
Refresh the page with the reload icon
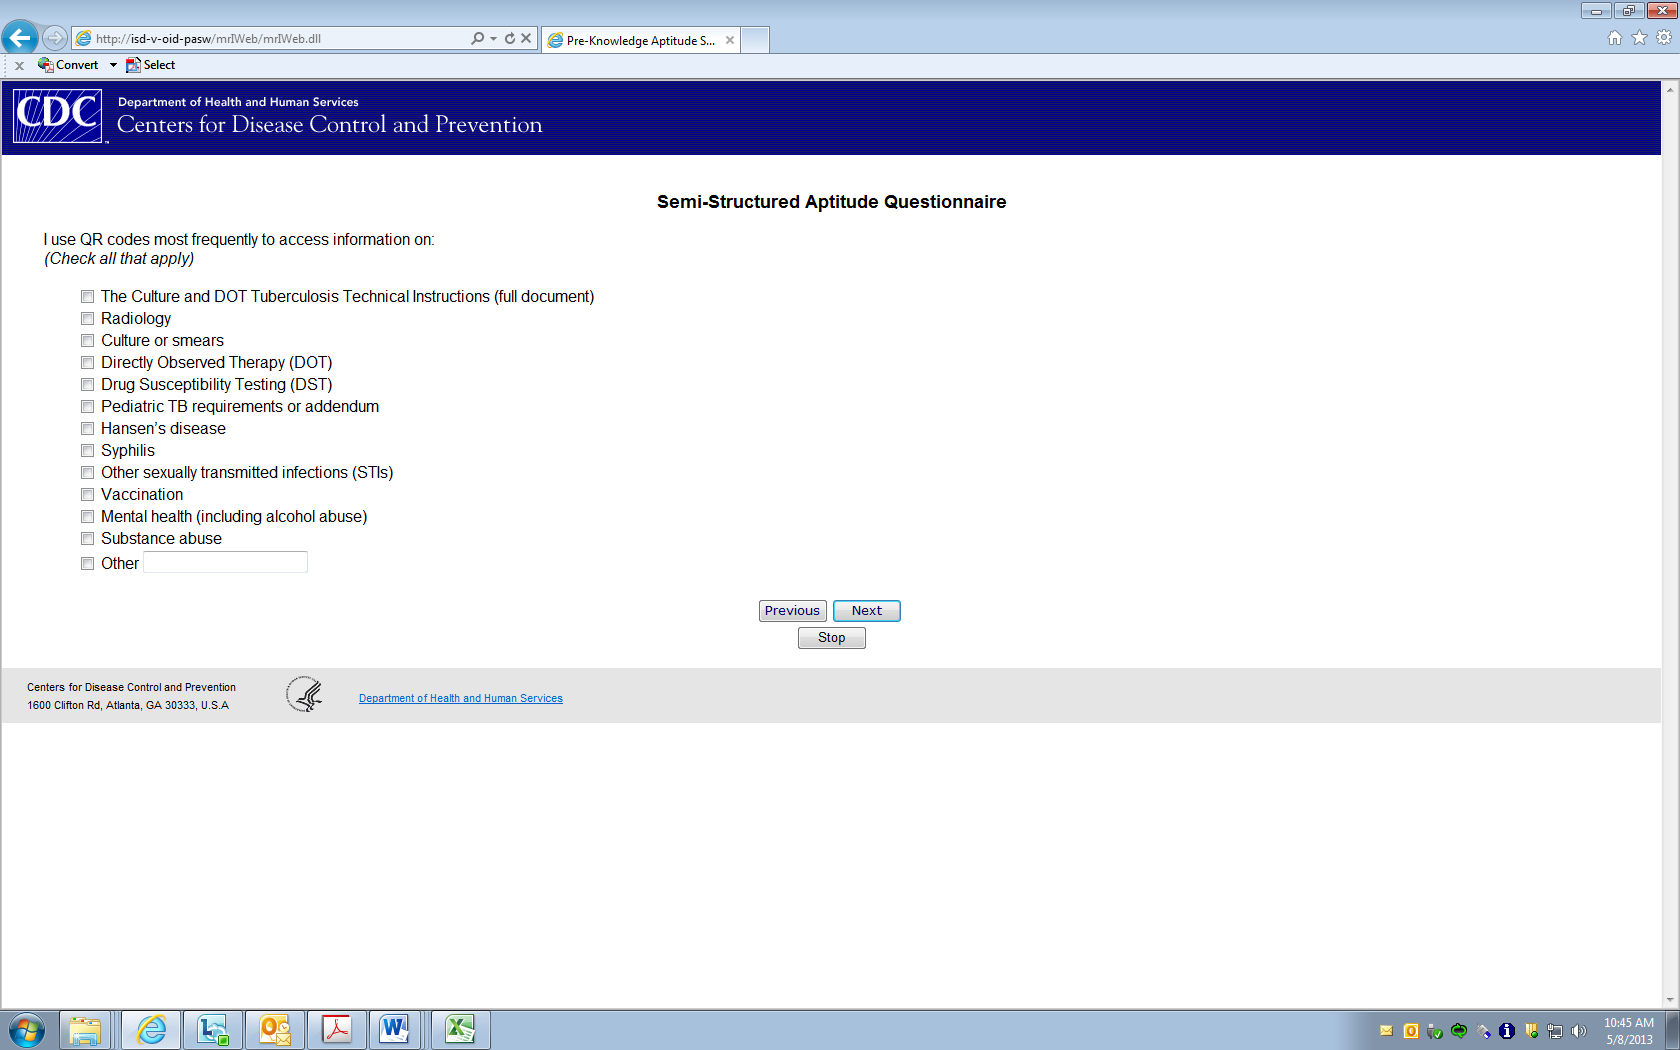pyautogui.click(x=510, y=38)
